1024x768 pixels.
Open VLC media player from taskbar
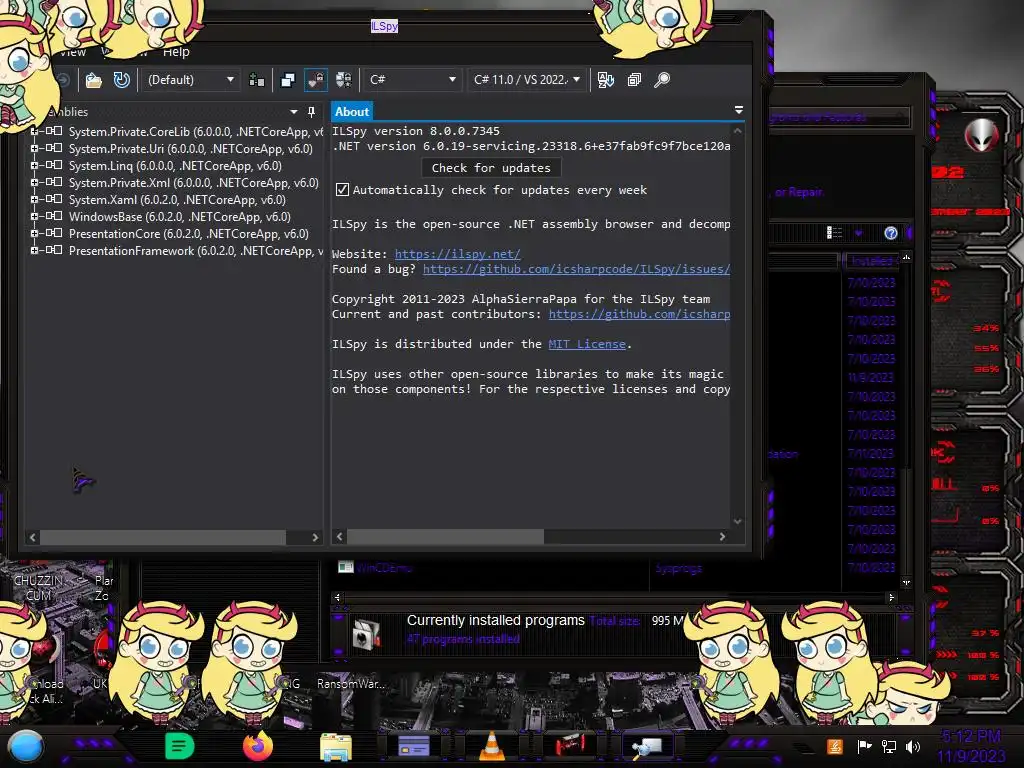pyautogui.click(x=492, y=746)
